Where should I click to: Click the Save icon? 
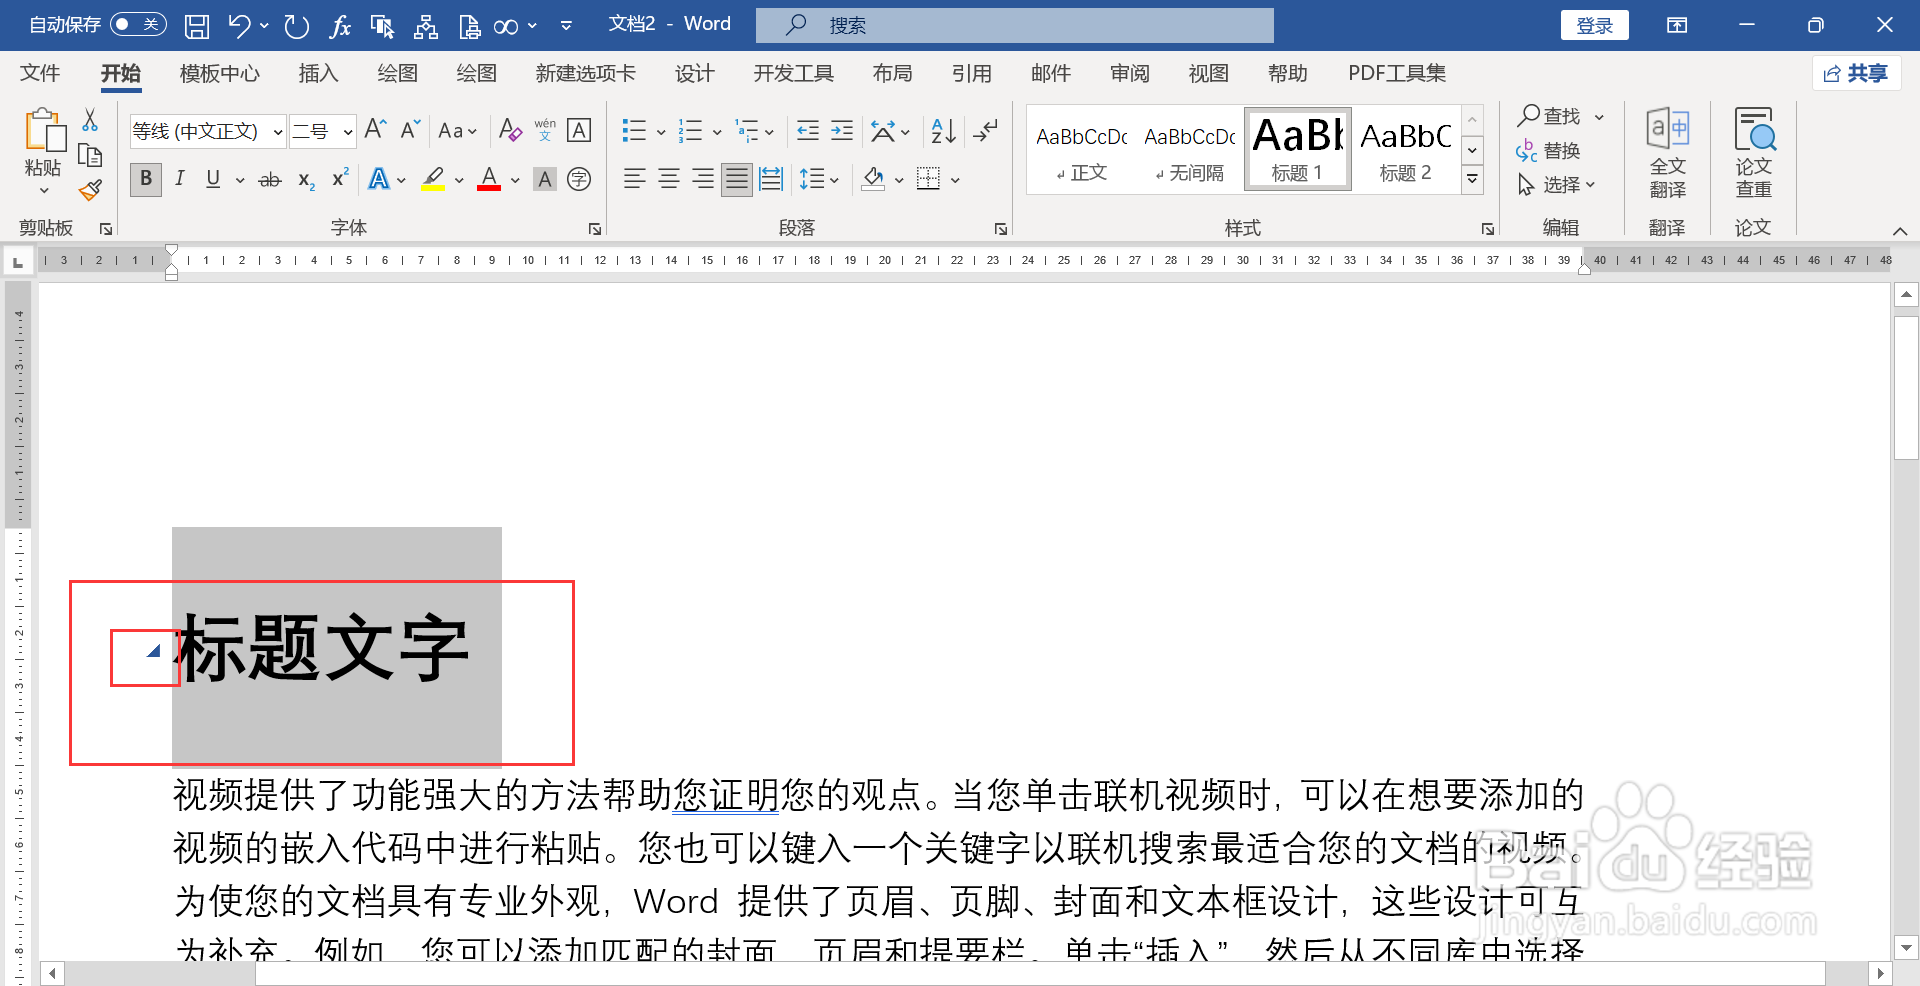point(196,26)
